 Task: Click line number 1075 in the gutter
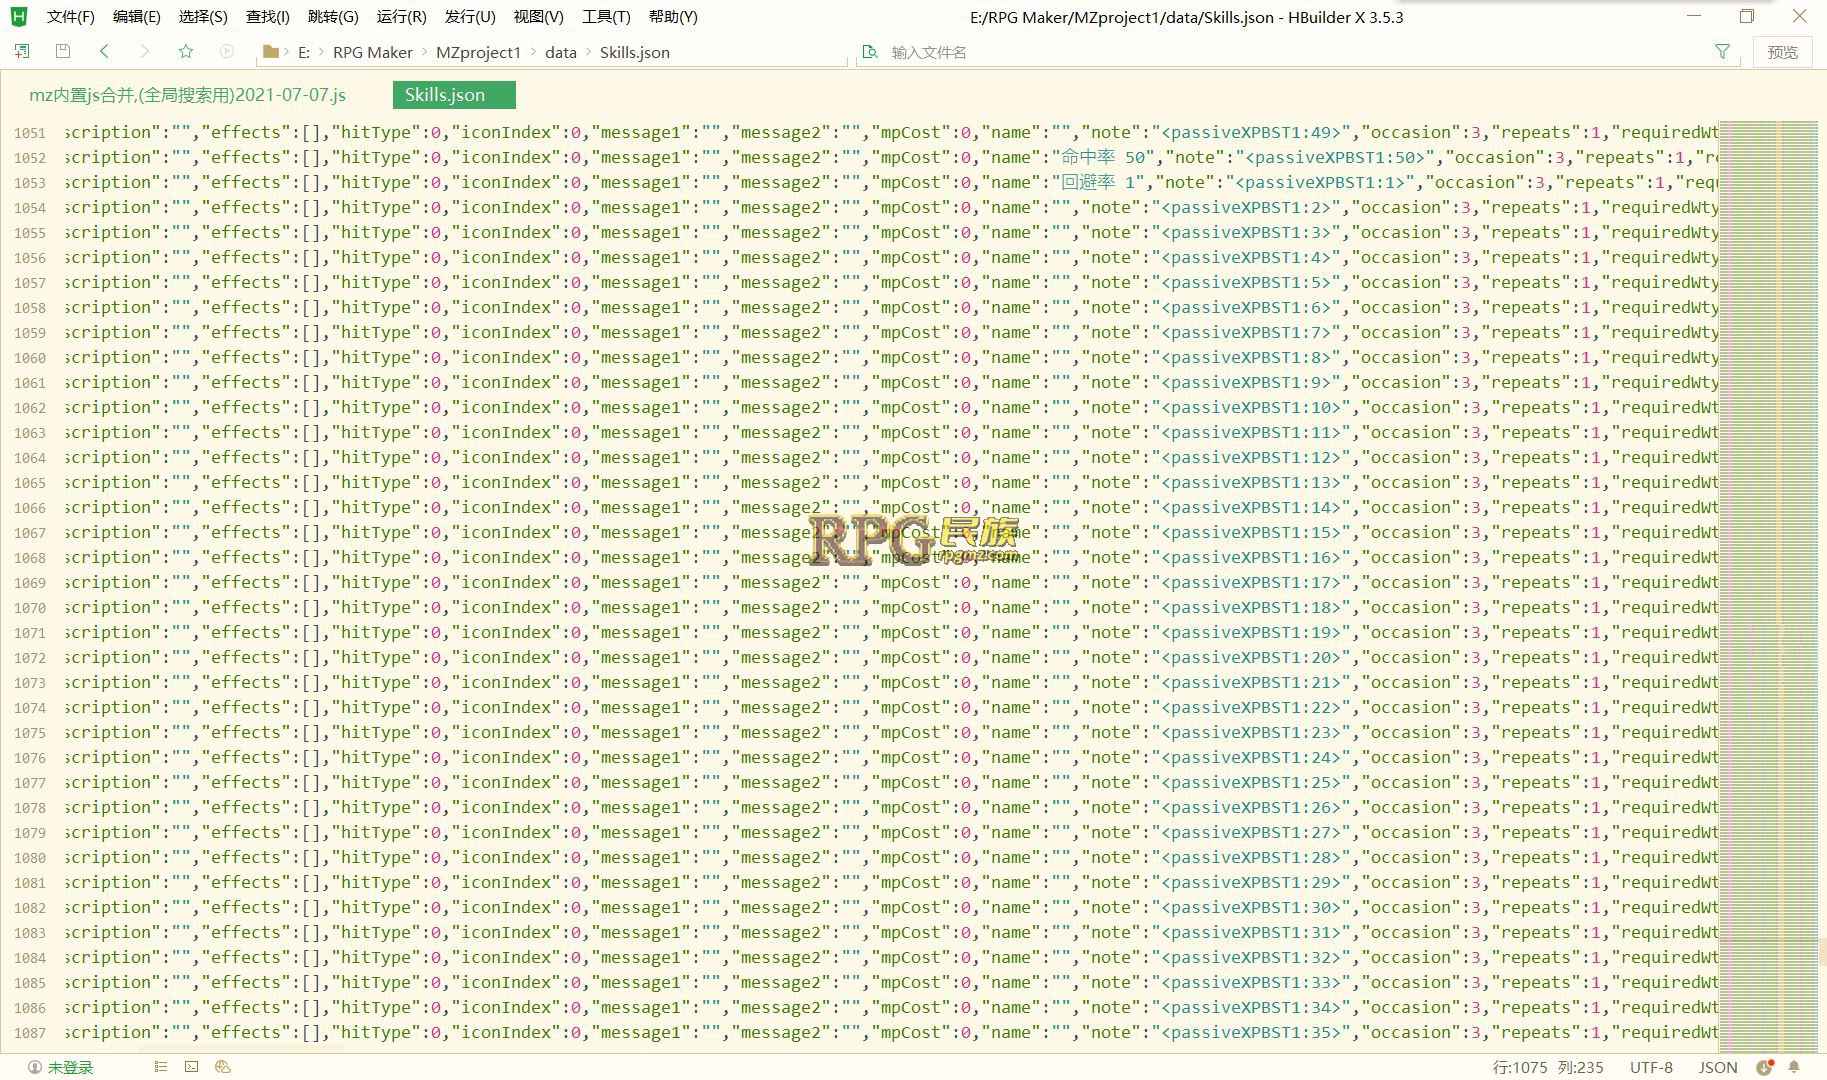pos(30,733)
